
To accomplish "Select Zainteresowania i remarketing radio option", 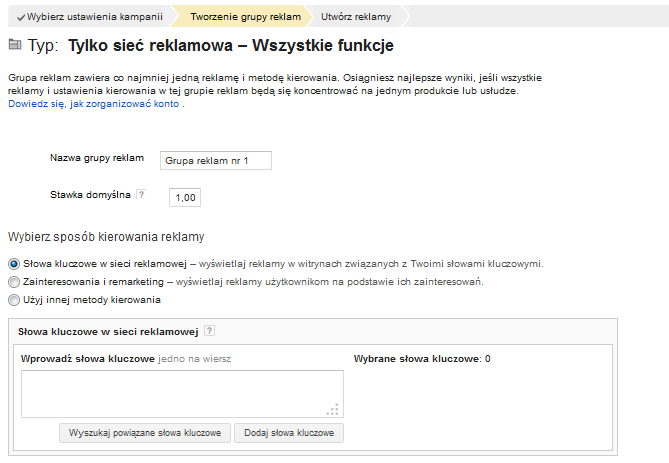I will pyautogui.click(x=13, y=282).
